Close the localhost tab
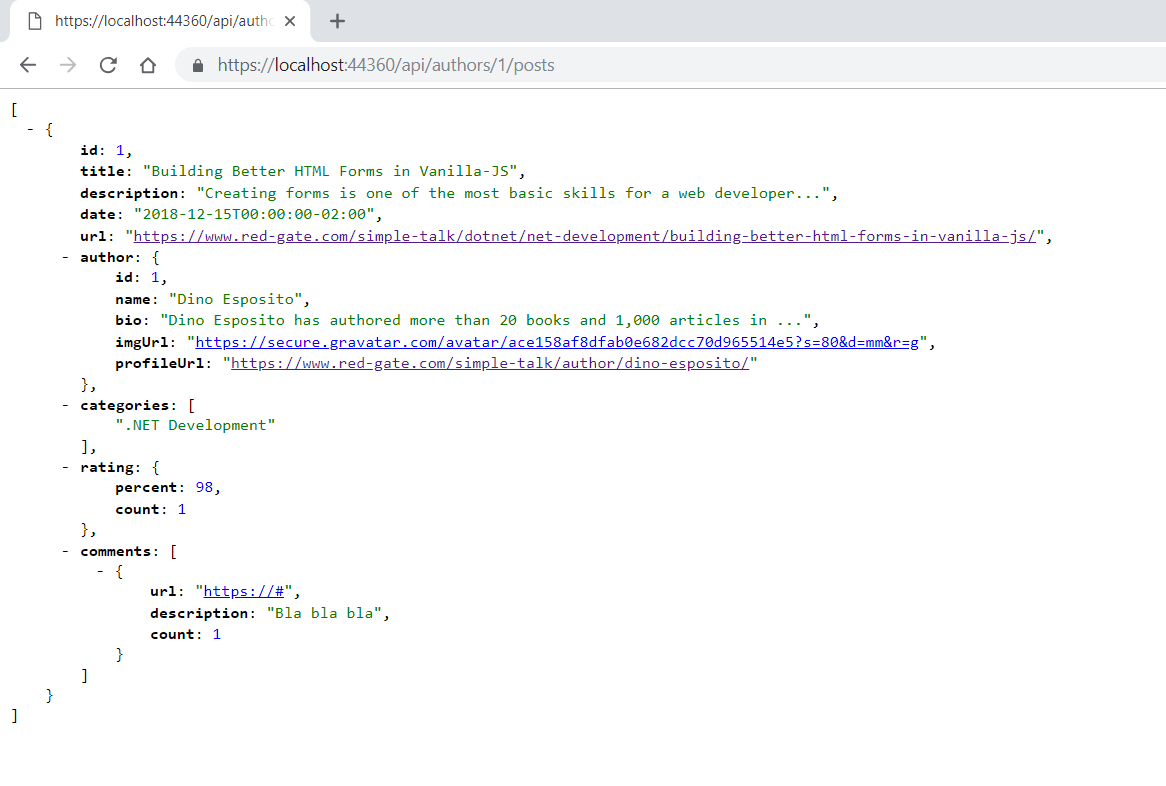1166x786 pixels. pos(290,21)
